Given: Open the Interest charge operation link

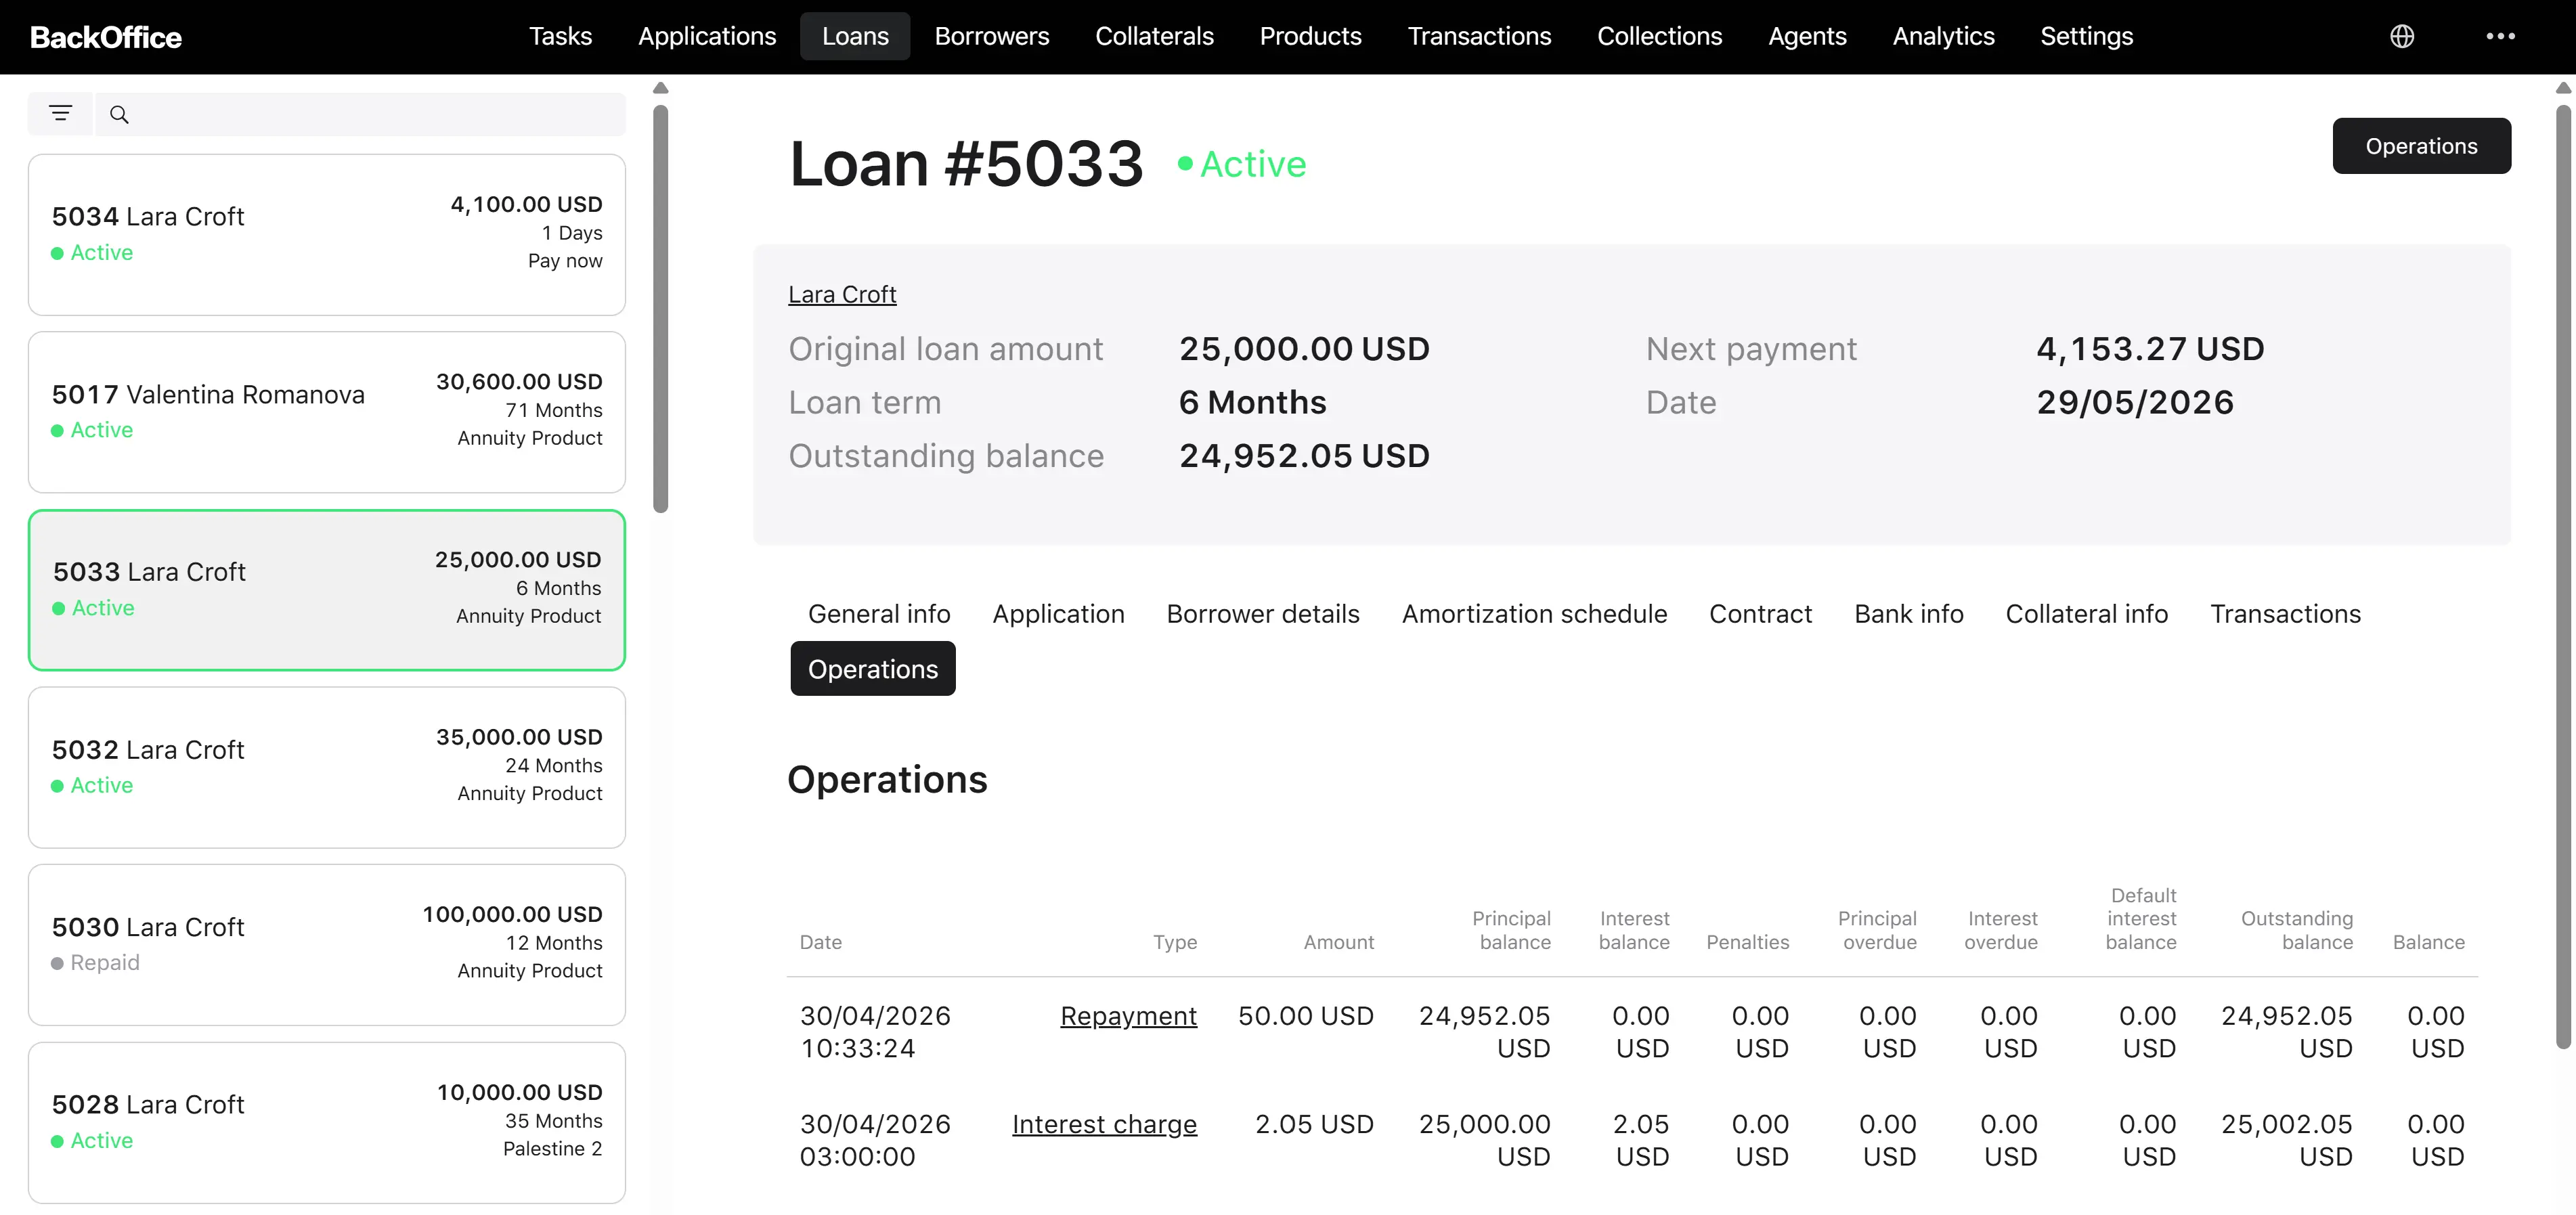Looking at the screenshot, I should click(1104, 1124).
